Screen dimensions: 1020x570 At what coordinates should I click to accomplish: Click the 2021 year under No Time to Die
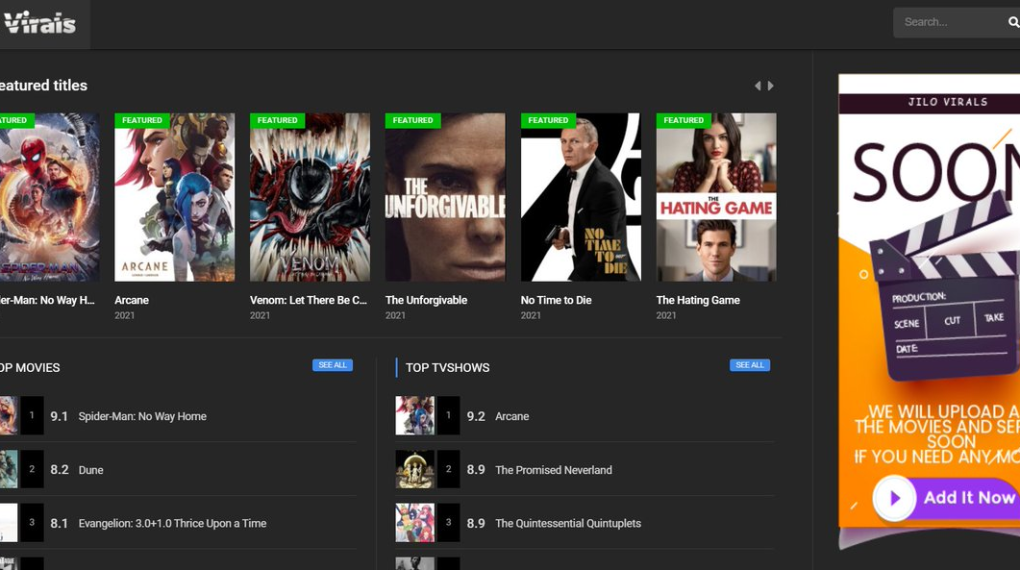pos(530,316)
